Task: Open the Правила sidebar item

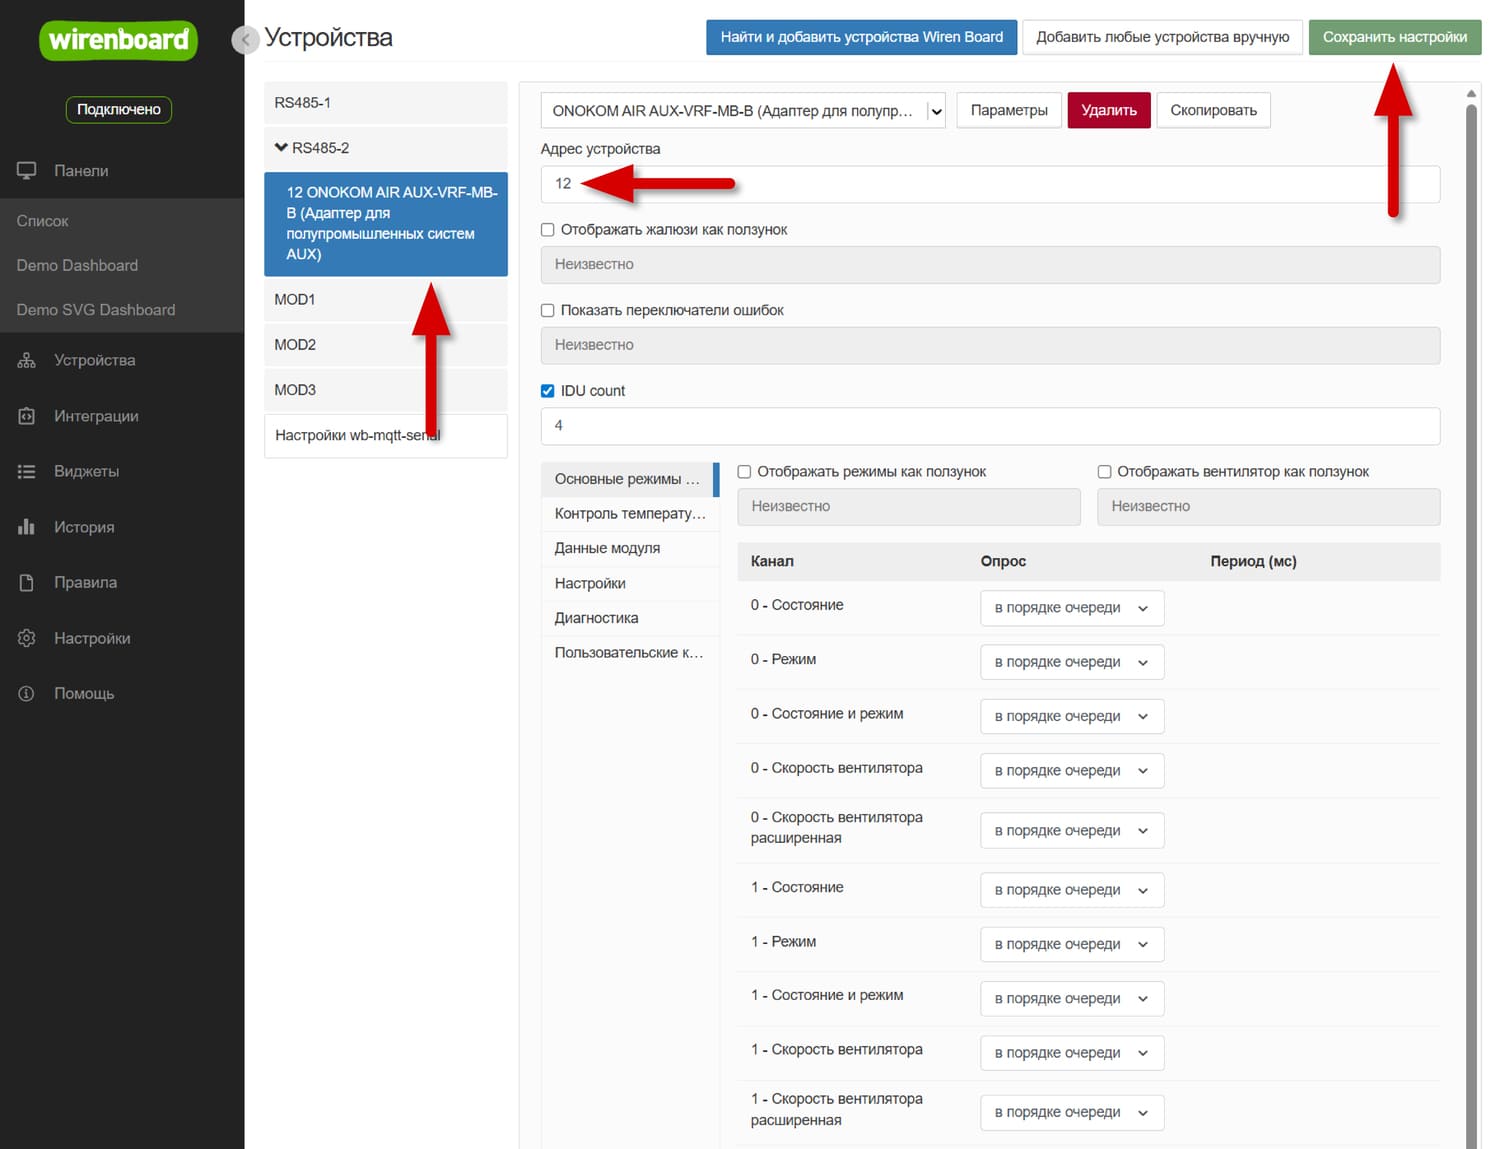Action: pos(85,582)
